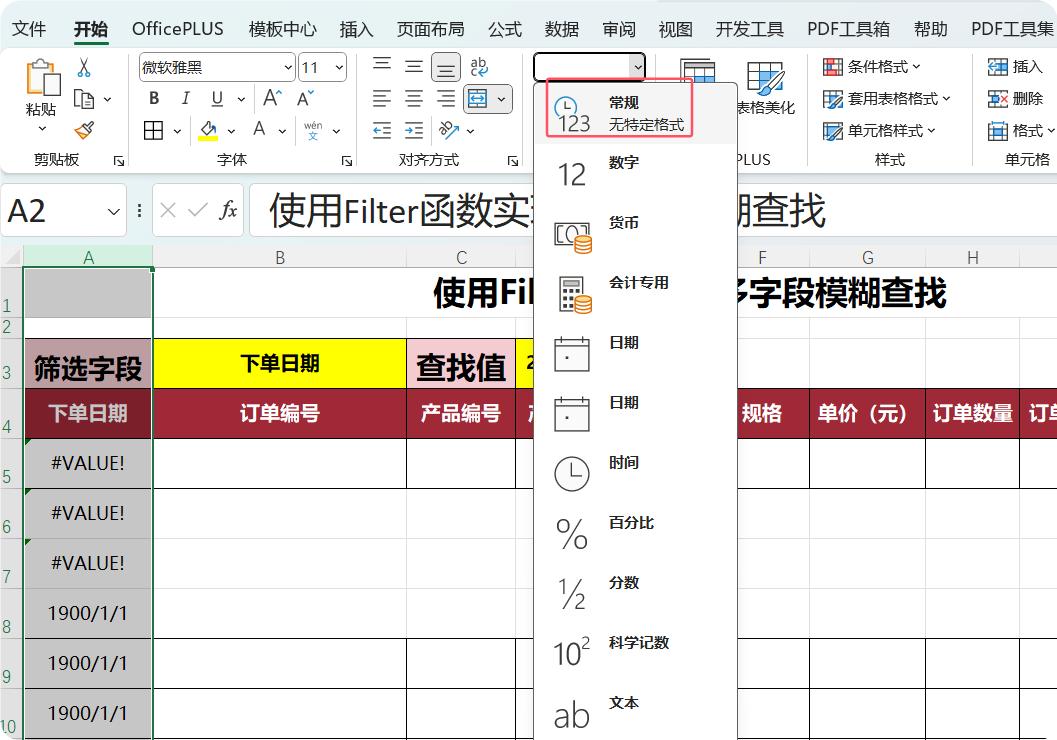Toggle Underline formatting
This screenshot has height=740, width=1057.
tap(217, 98)
